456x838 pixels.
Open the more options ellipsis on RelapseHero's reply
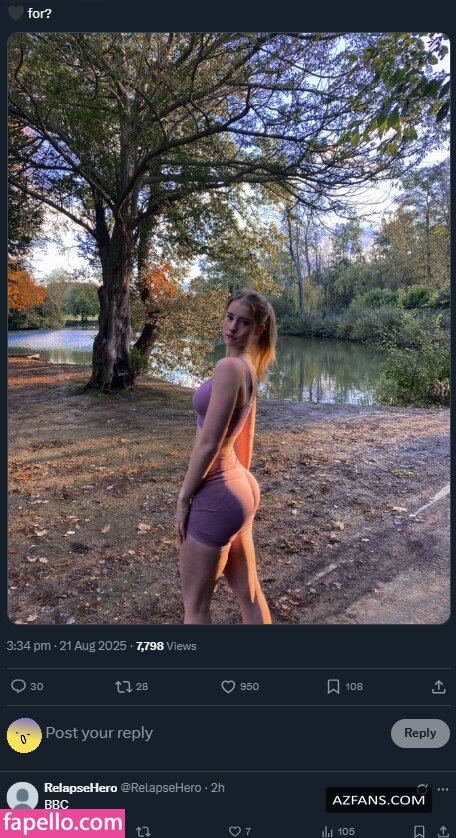[x=443, y=789]
